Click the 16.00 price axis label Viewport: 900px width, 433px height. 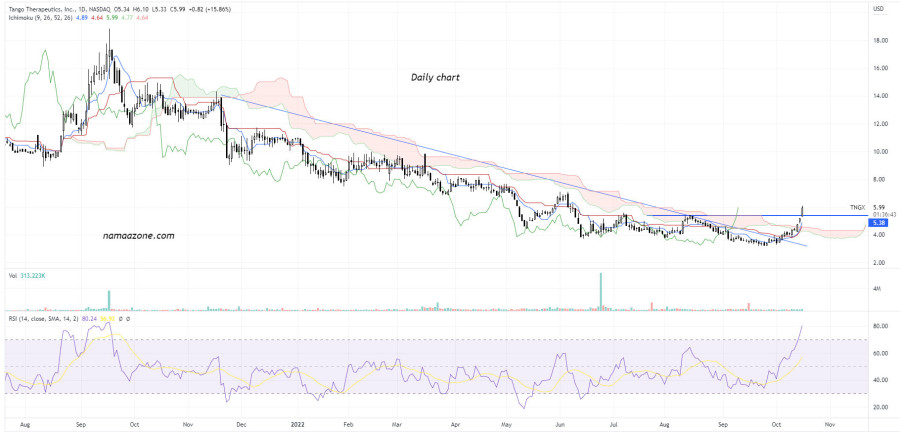click(x=881, y=68)
